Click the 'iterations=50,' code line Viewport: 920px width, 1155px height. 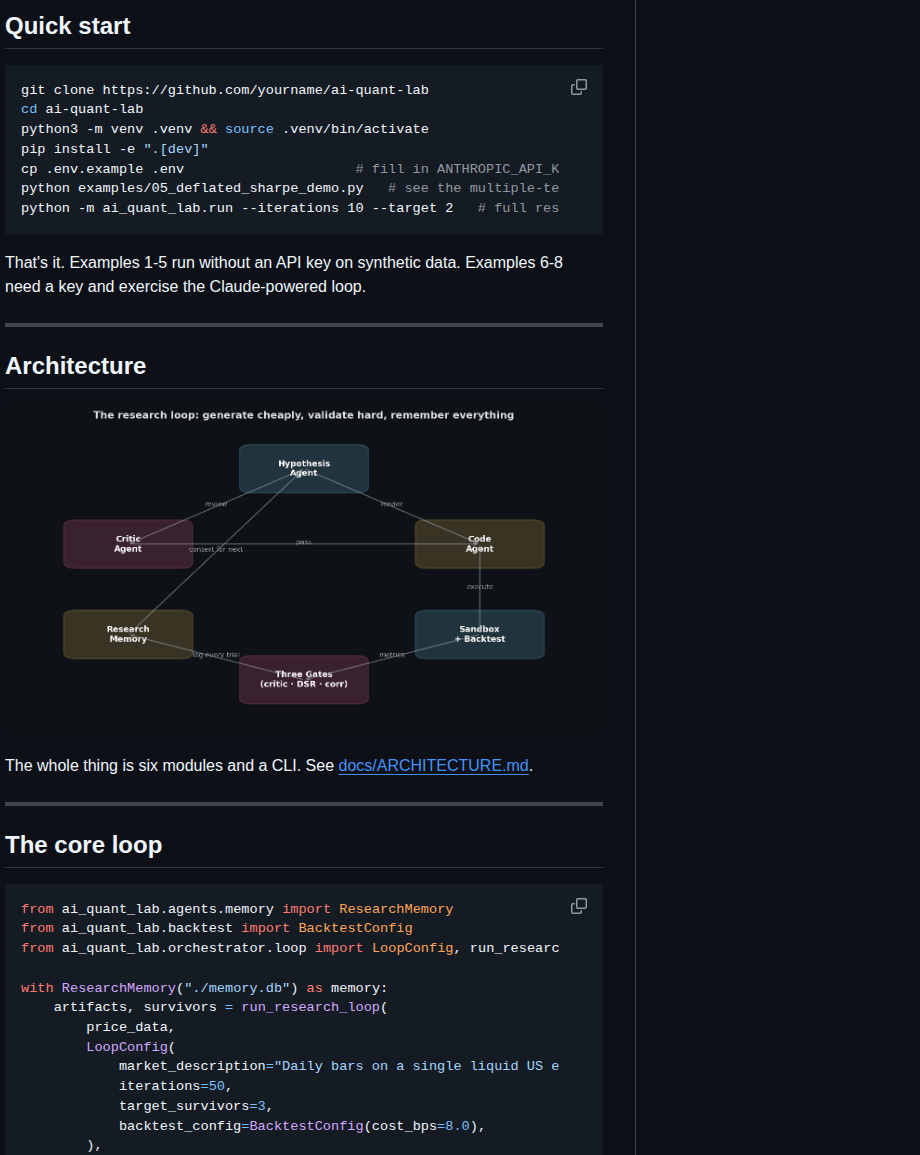click(x=175, y=1086)
